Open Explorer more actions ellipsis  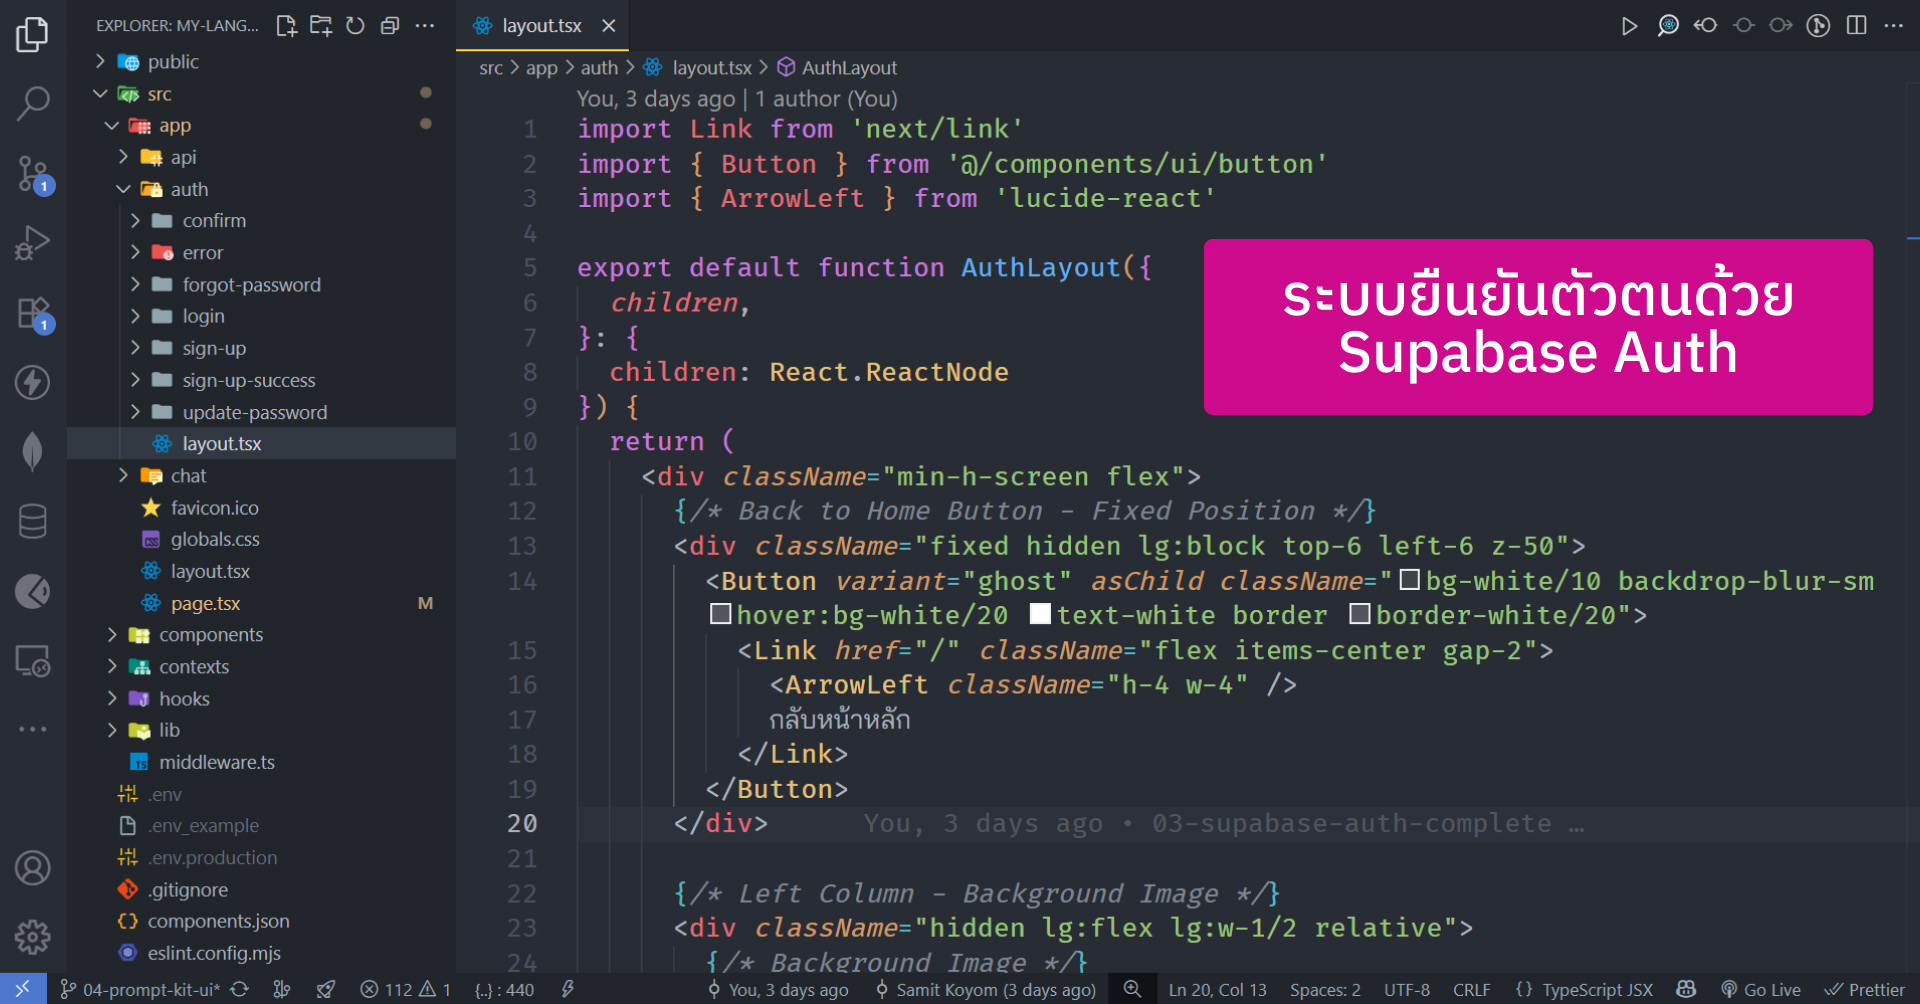point(425,26)
